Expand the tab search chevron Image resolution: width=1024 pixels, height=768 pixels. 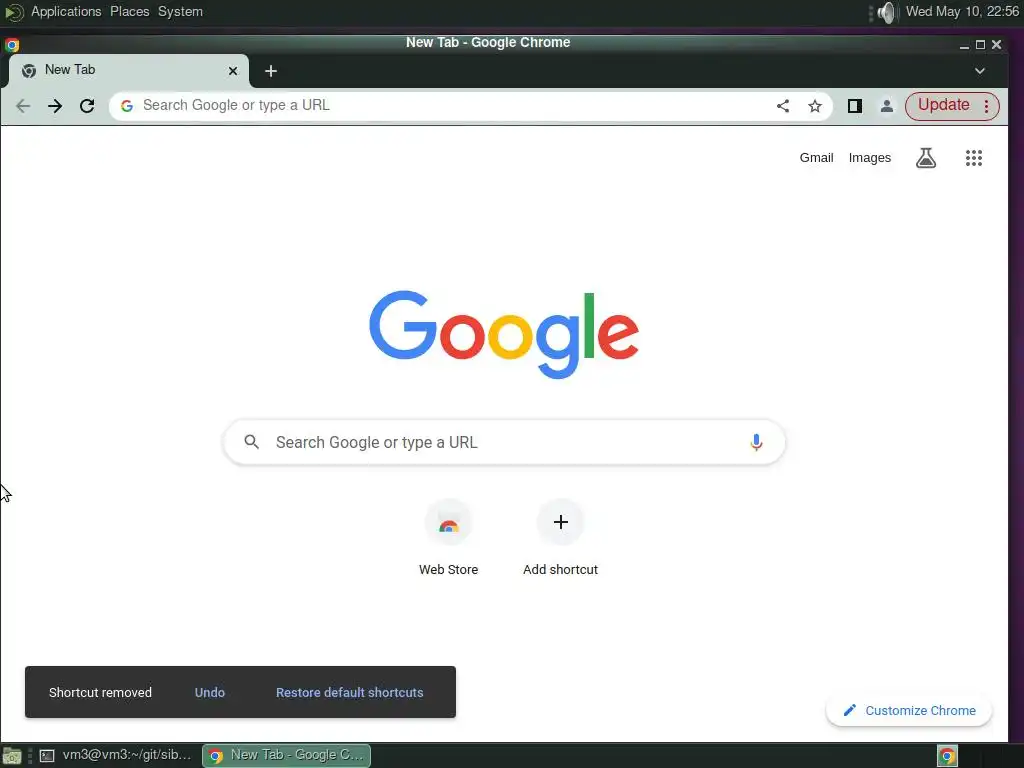pos(979,71)
